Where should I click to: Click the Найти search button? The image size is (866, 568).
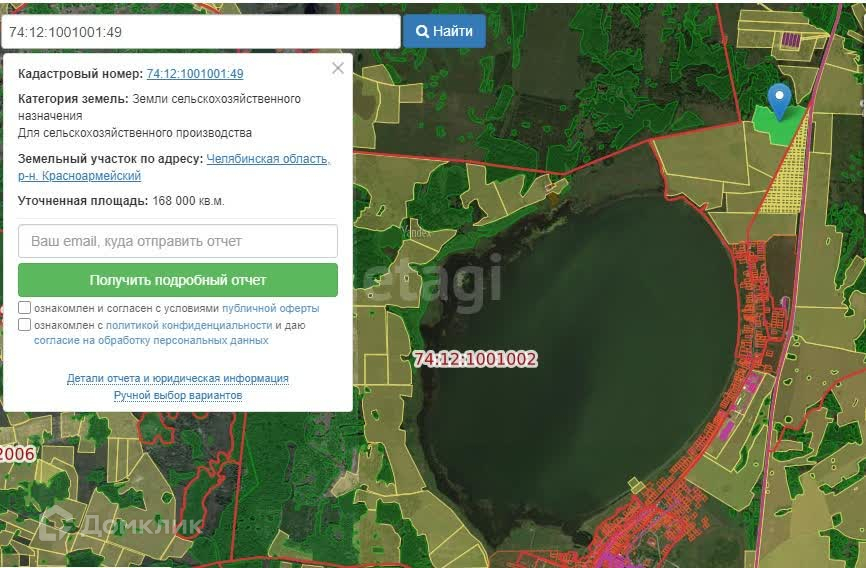pyautogui.click(x=444, y=31)
